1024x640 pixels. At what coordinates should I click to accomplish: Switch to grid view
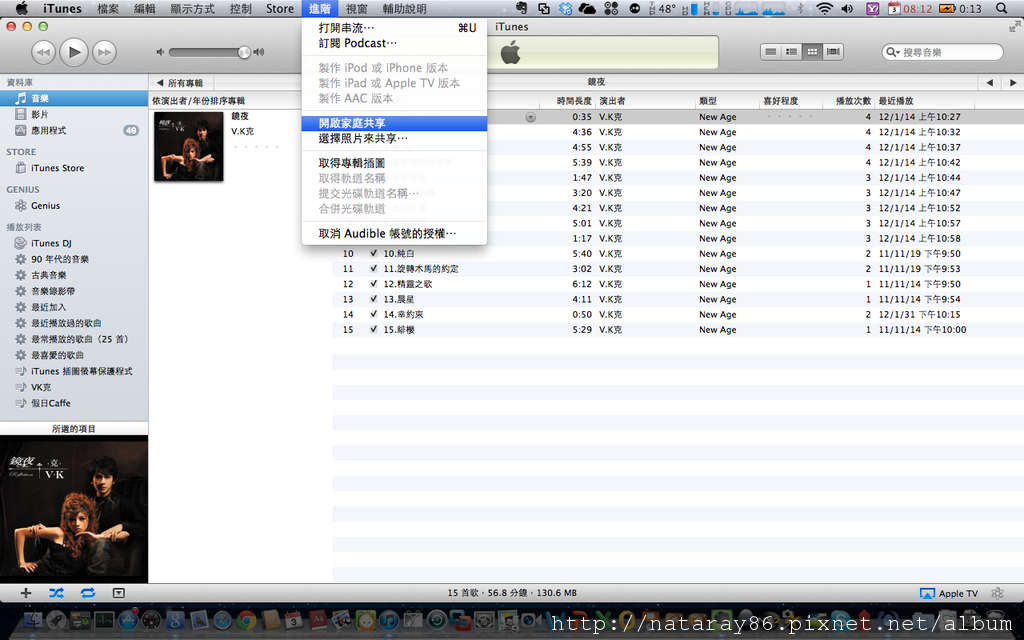812,52
